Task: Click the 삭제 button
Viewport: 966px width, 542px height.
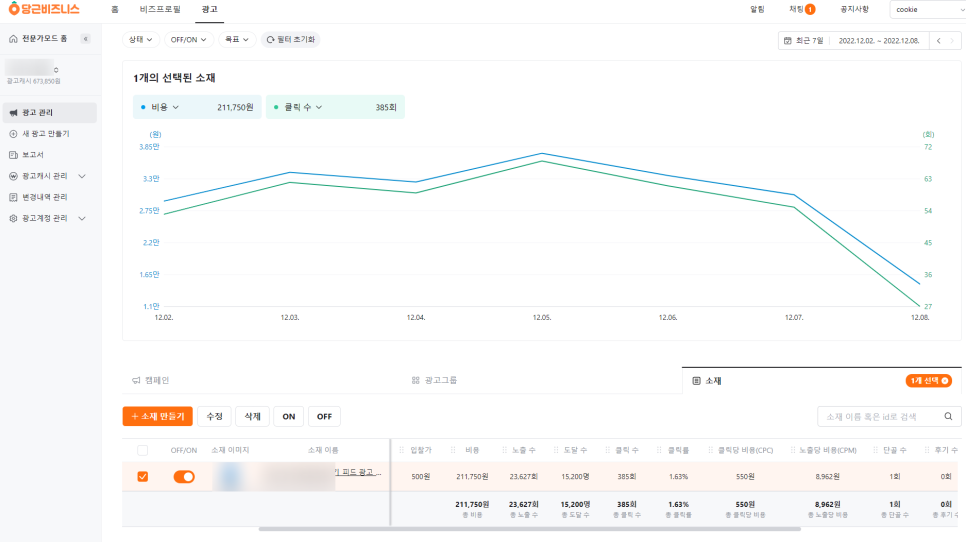Action: coord(253,416)
